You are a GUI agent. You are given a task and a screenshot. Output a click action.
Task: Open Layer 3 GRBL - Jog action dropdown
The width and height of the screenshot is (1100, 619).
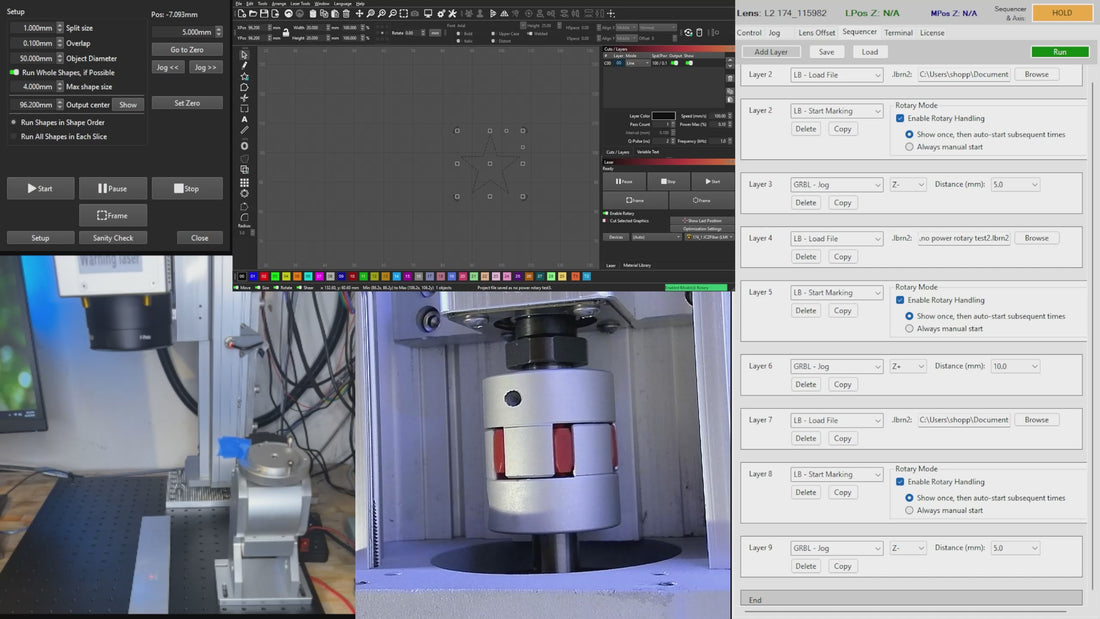point(836,185)
